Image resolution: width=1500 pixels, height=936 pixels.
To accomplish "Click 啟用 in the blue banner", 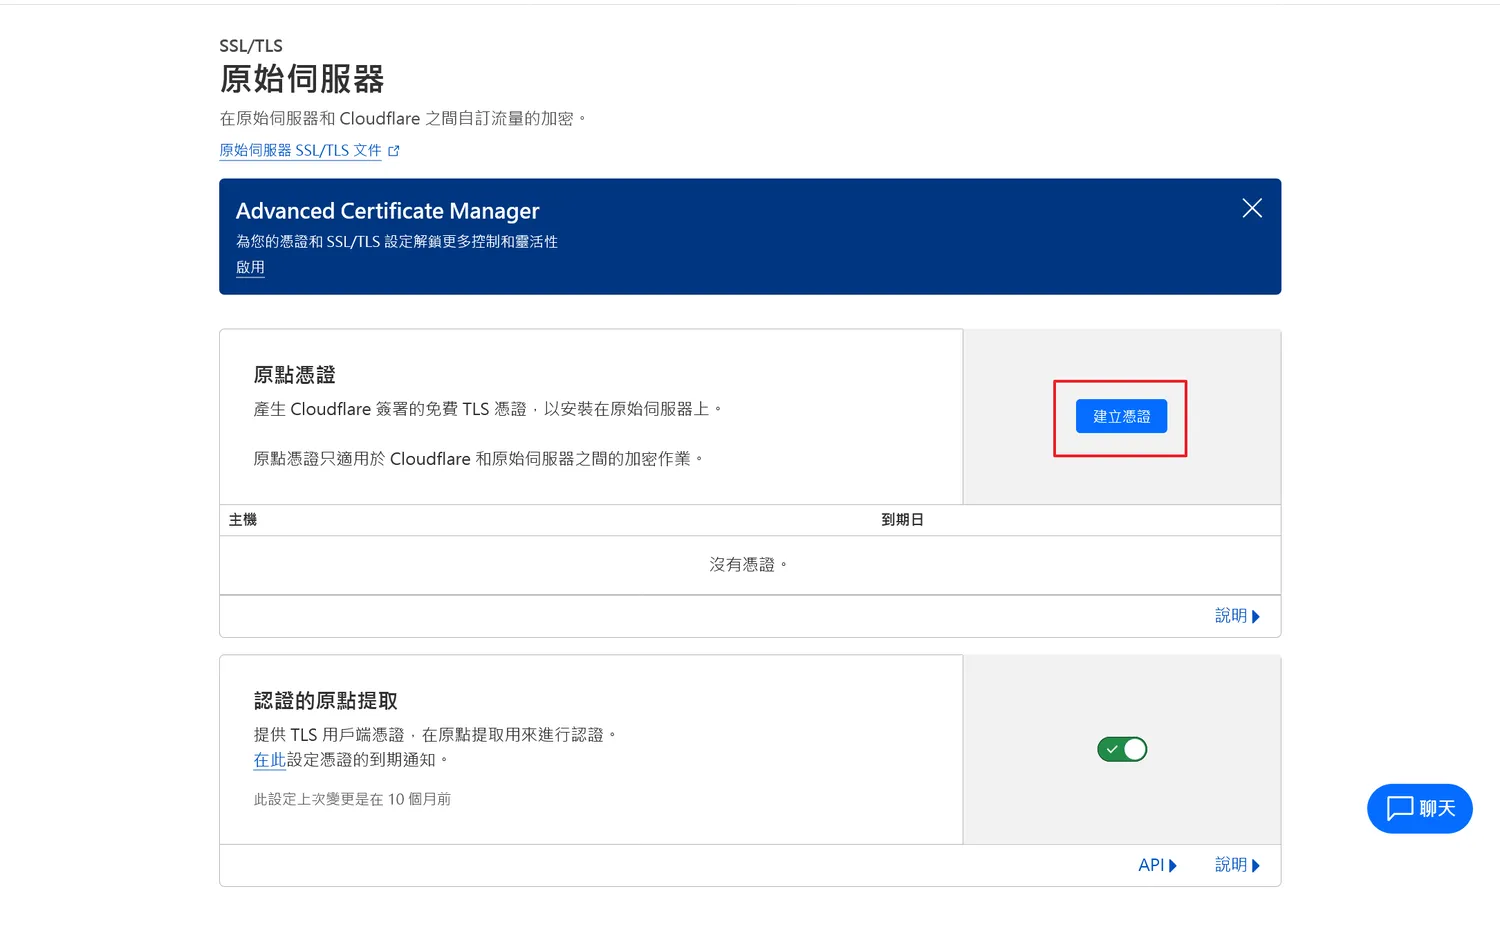I will [250, 267].
